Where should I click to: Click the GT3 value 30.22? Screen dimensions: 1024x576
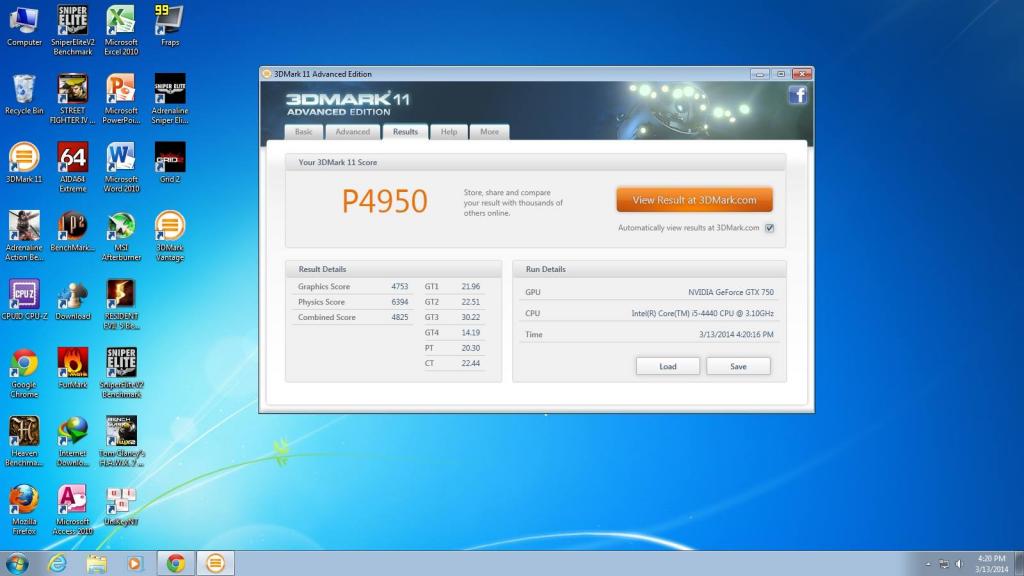[470, 317]
